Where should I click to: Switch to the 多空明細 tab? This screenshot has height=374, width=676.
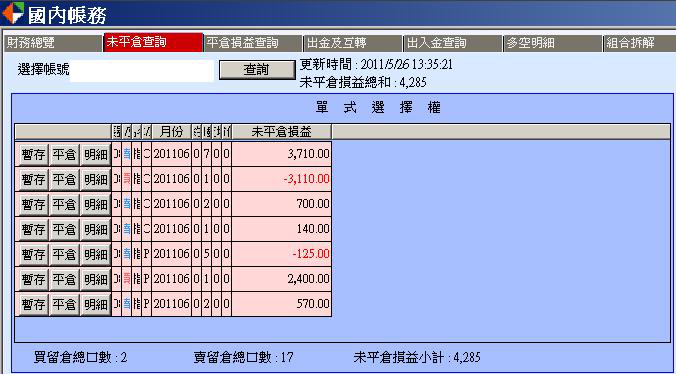[x=553, y=43]
